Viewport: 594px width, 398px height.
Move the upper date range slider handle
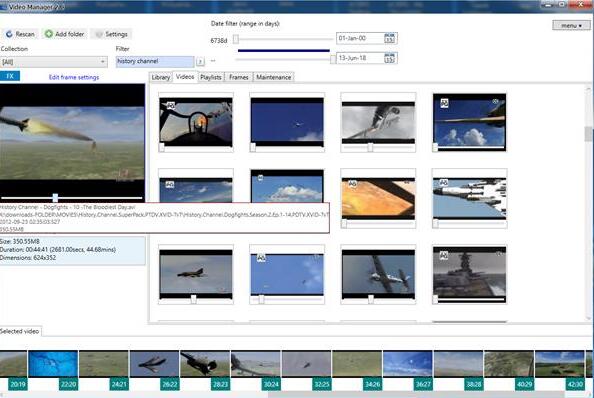pyautogui.click(x=236, y=39)
